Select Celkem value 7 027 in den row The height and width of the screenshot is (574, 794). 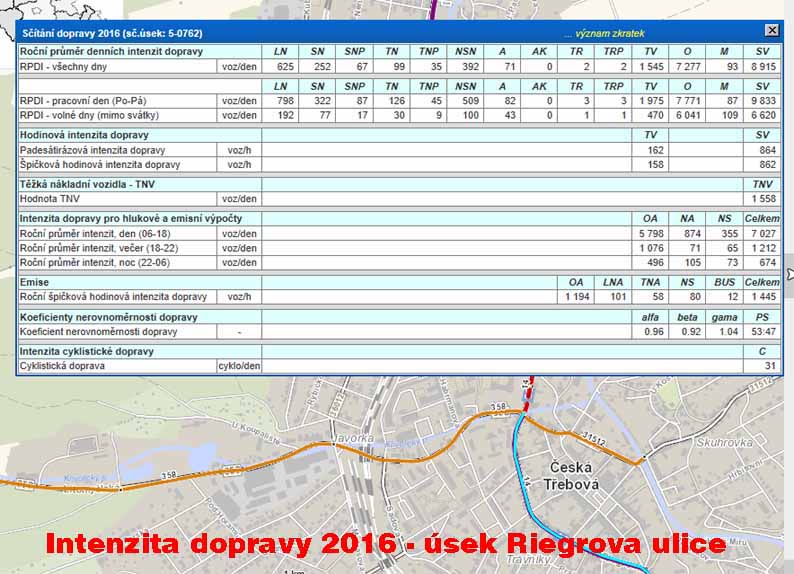coord(763,234)
